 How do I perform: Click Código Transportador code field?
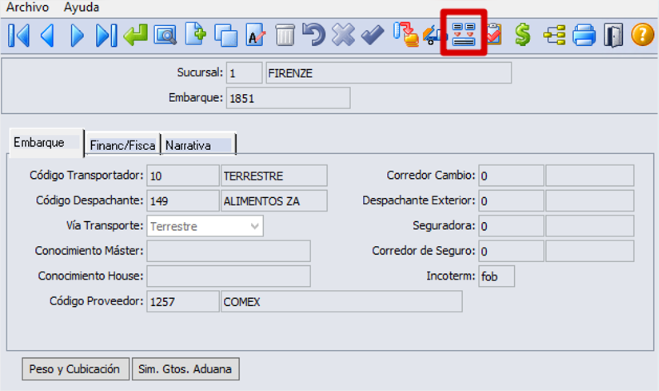[182, 176]
